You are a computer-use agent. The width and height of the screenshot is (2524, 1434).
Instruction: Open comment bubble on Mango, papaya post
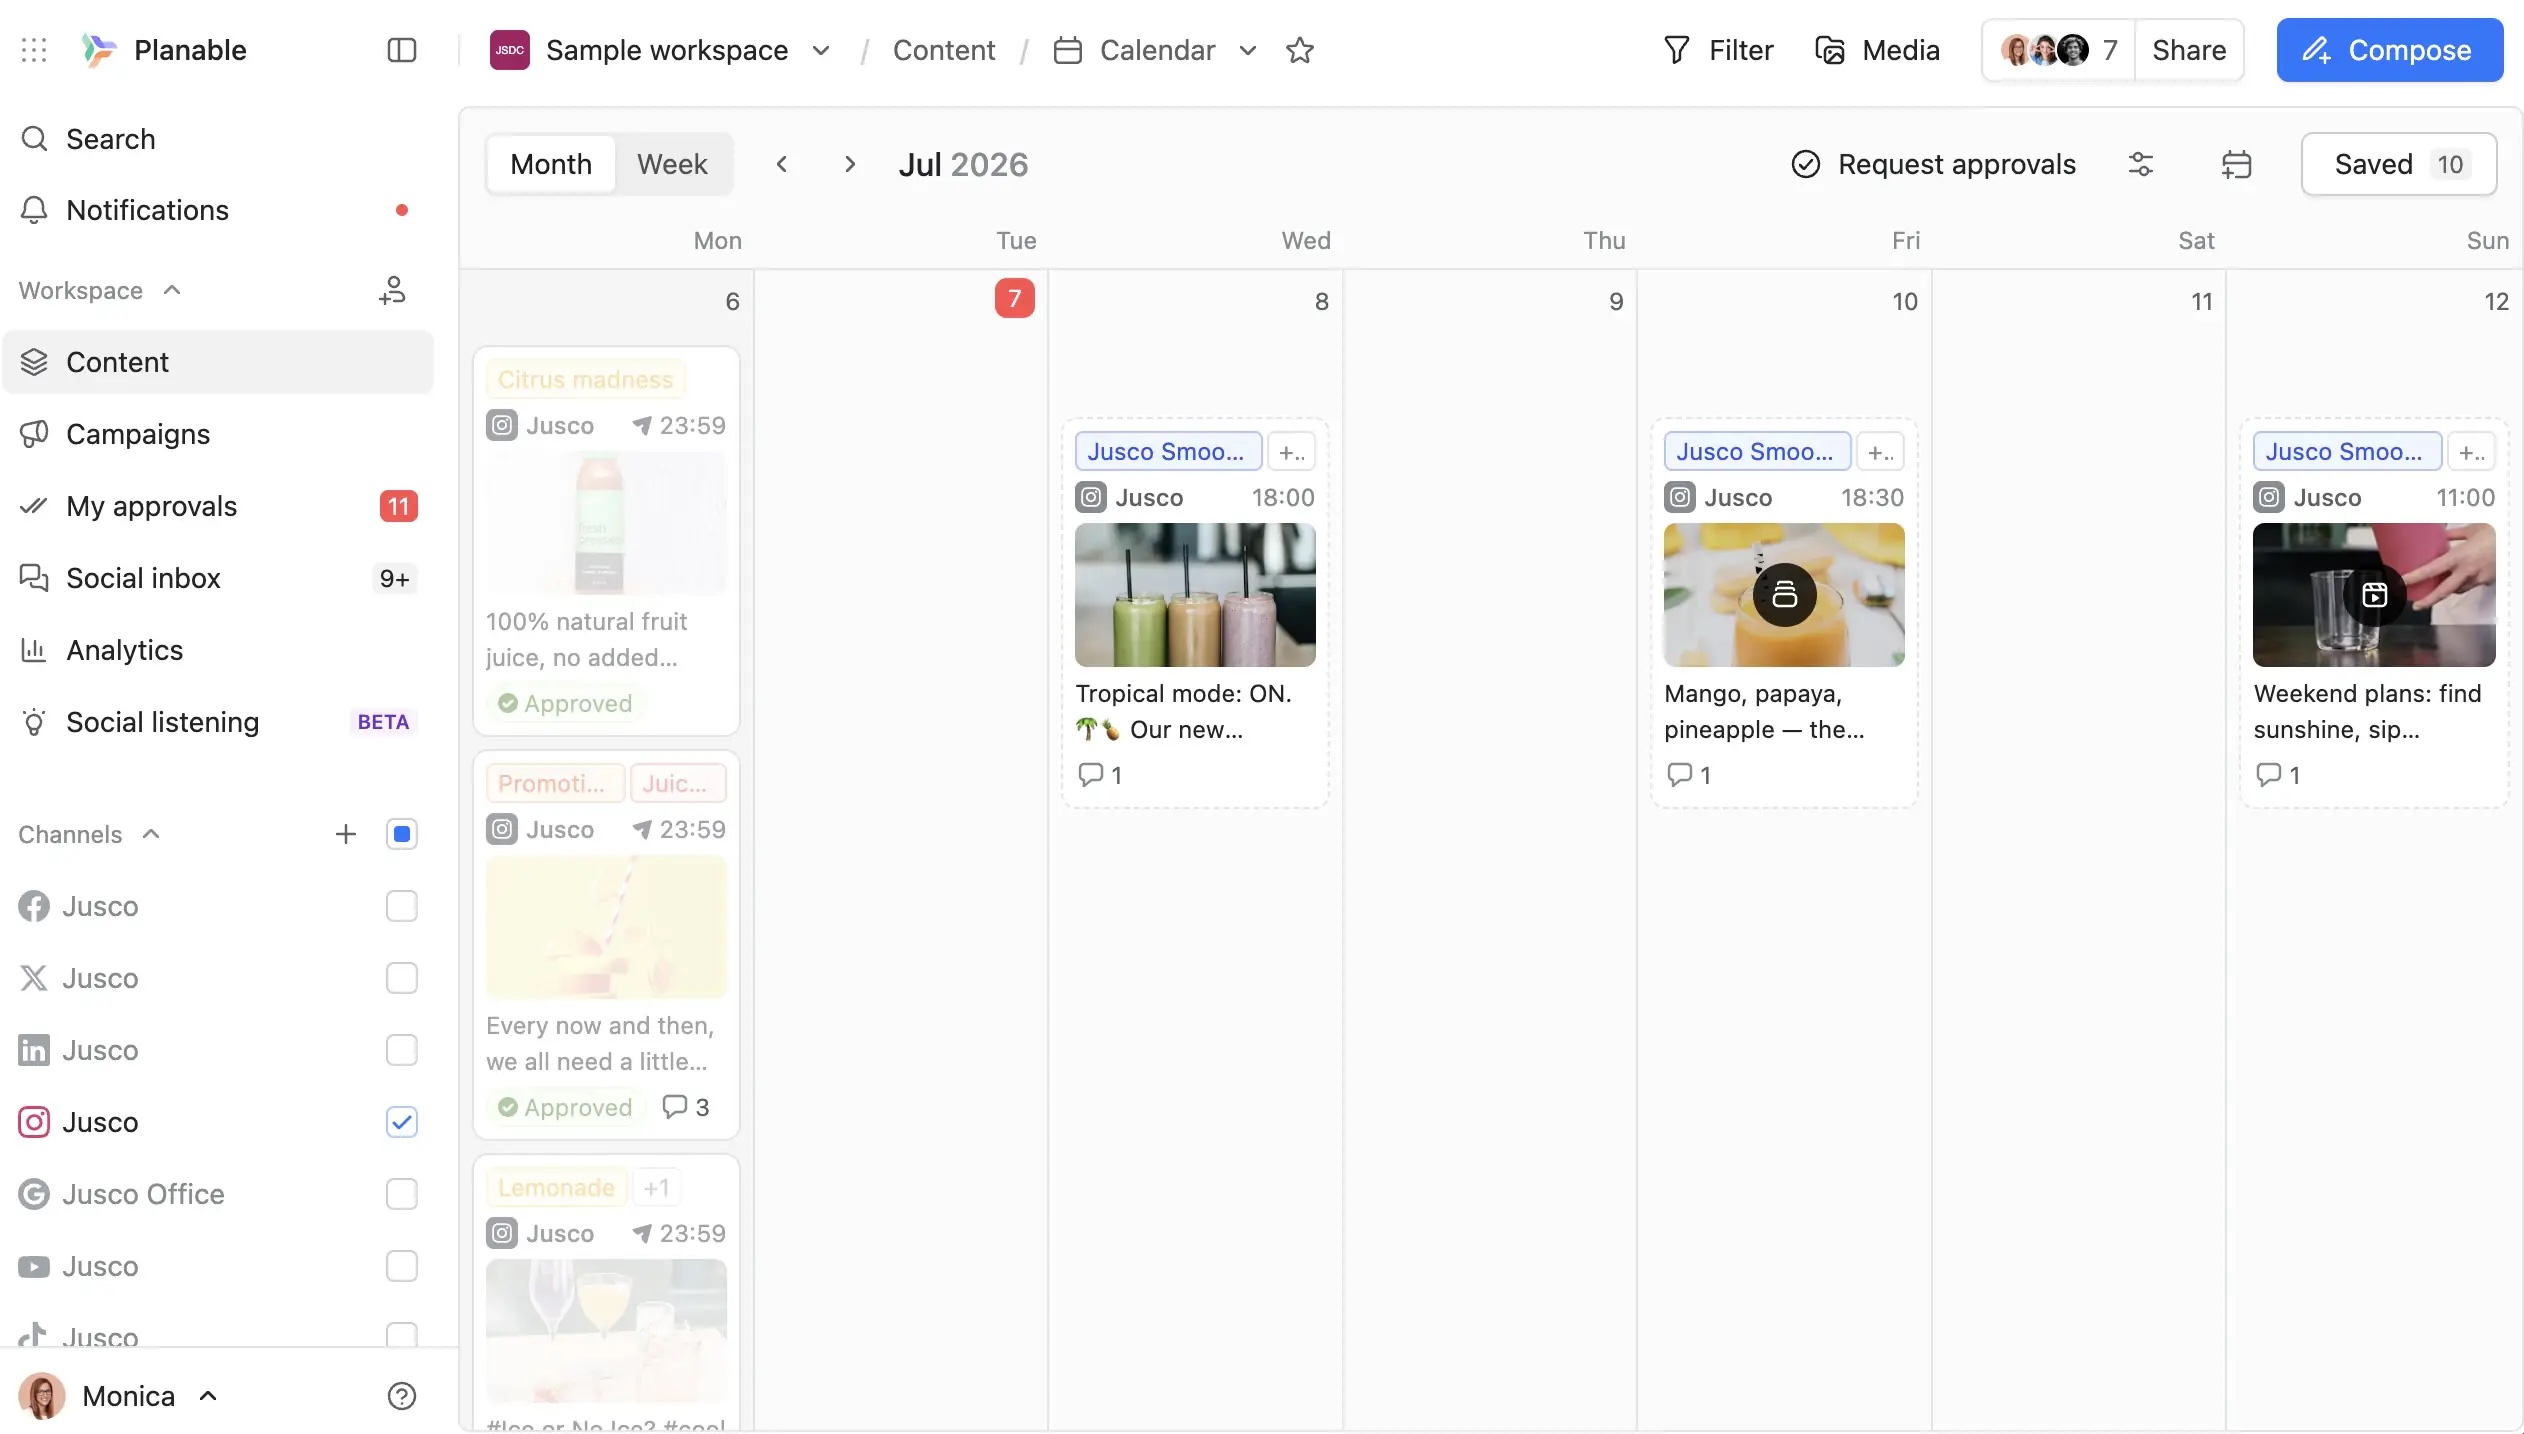pos(1688,774)
